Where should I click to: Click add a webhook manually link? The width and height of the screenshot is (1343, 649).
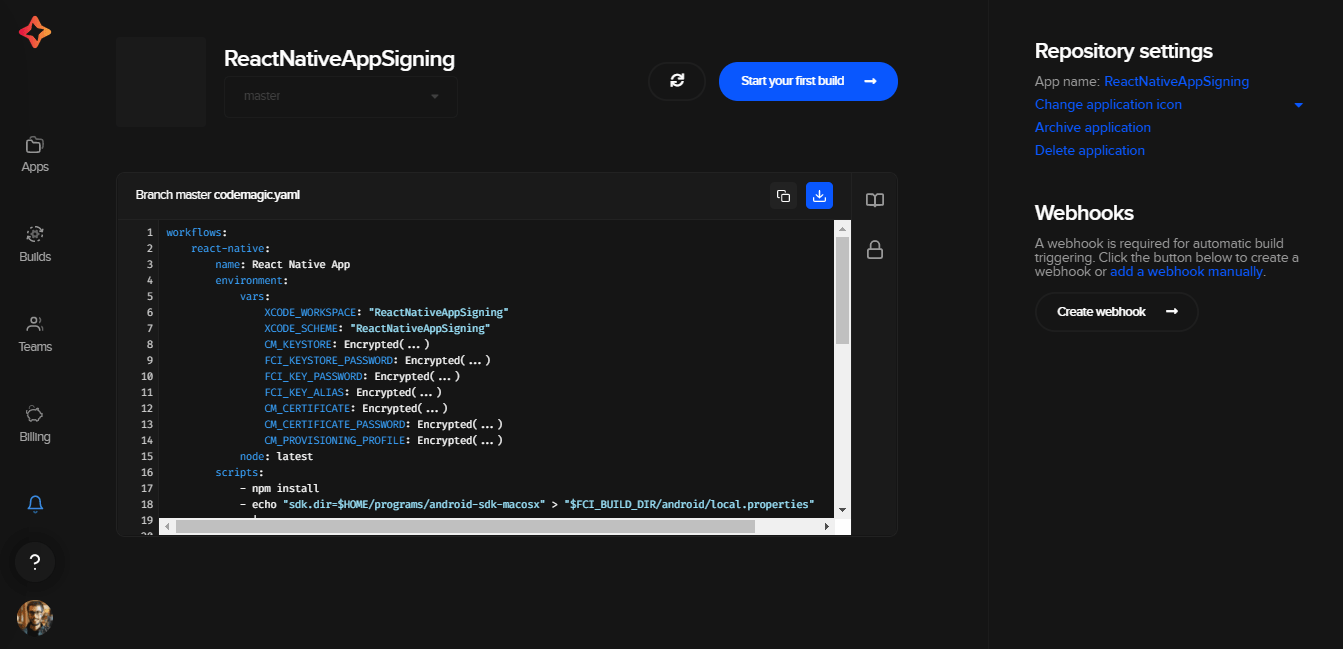pos(1186,271)
